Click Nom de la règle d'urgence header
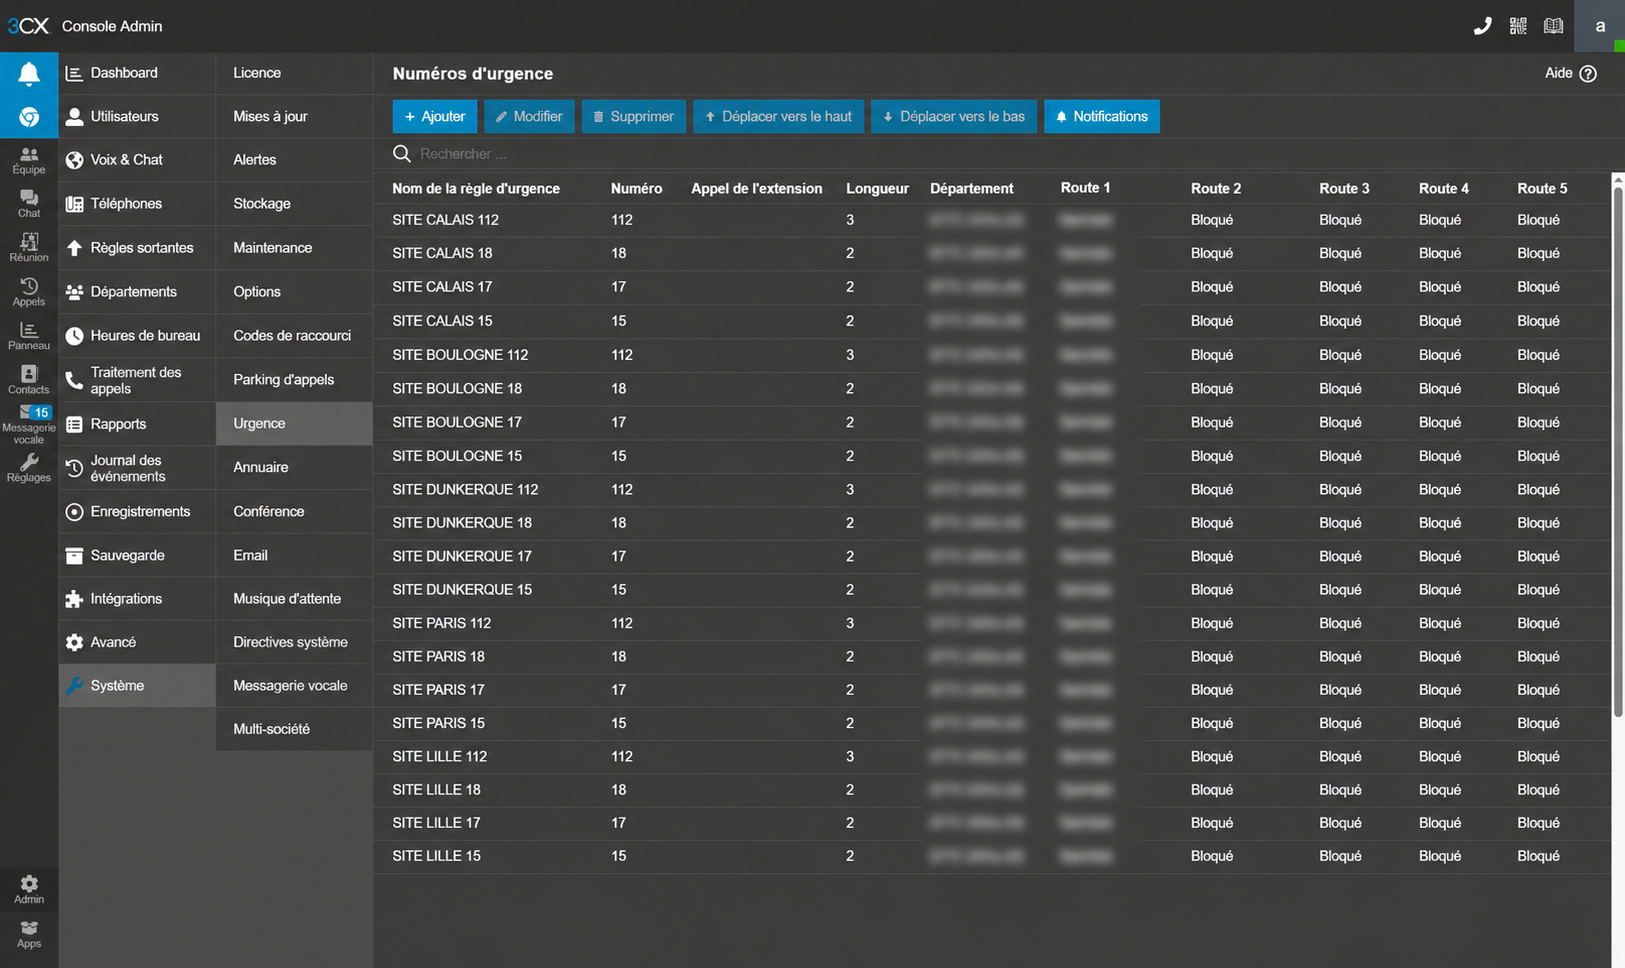Screen dimensions: 1625x968 point(476,189)
